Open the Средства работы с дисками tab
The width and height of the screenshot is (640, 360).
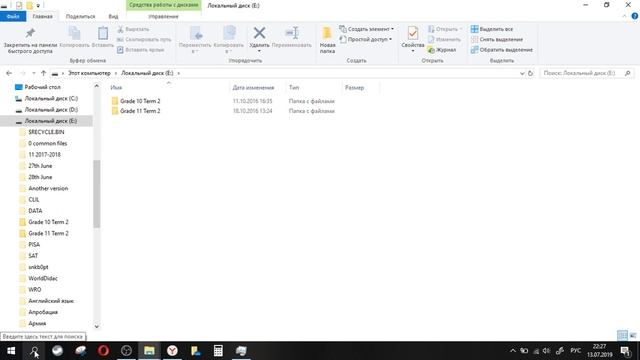pos(164,5)
